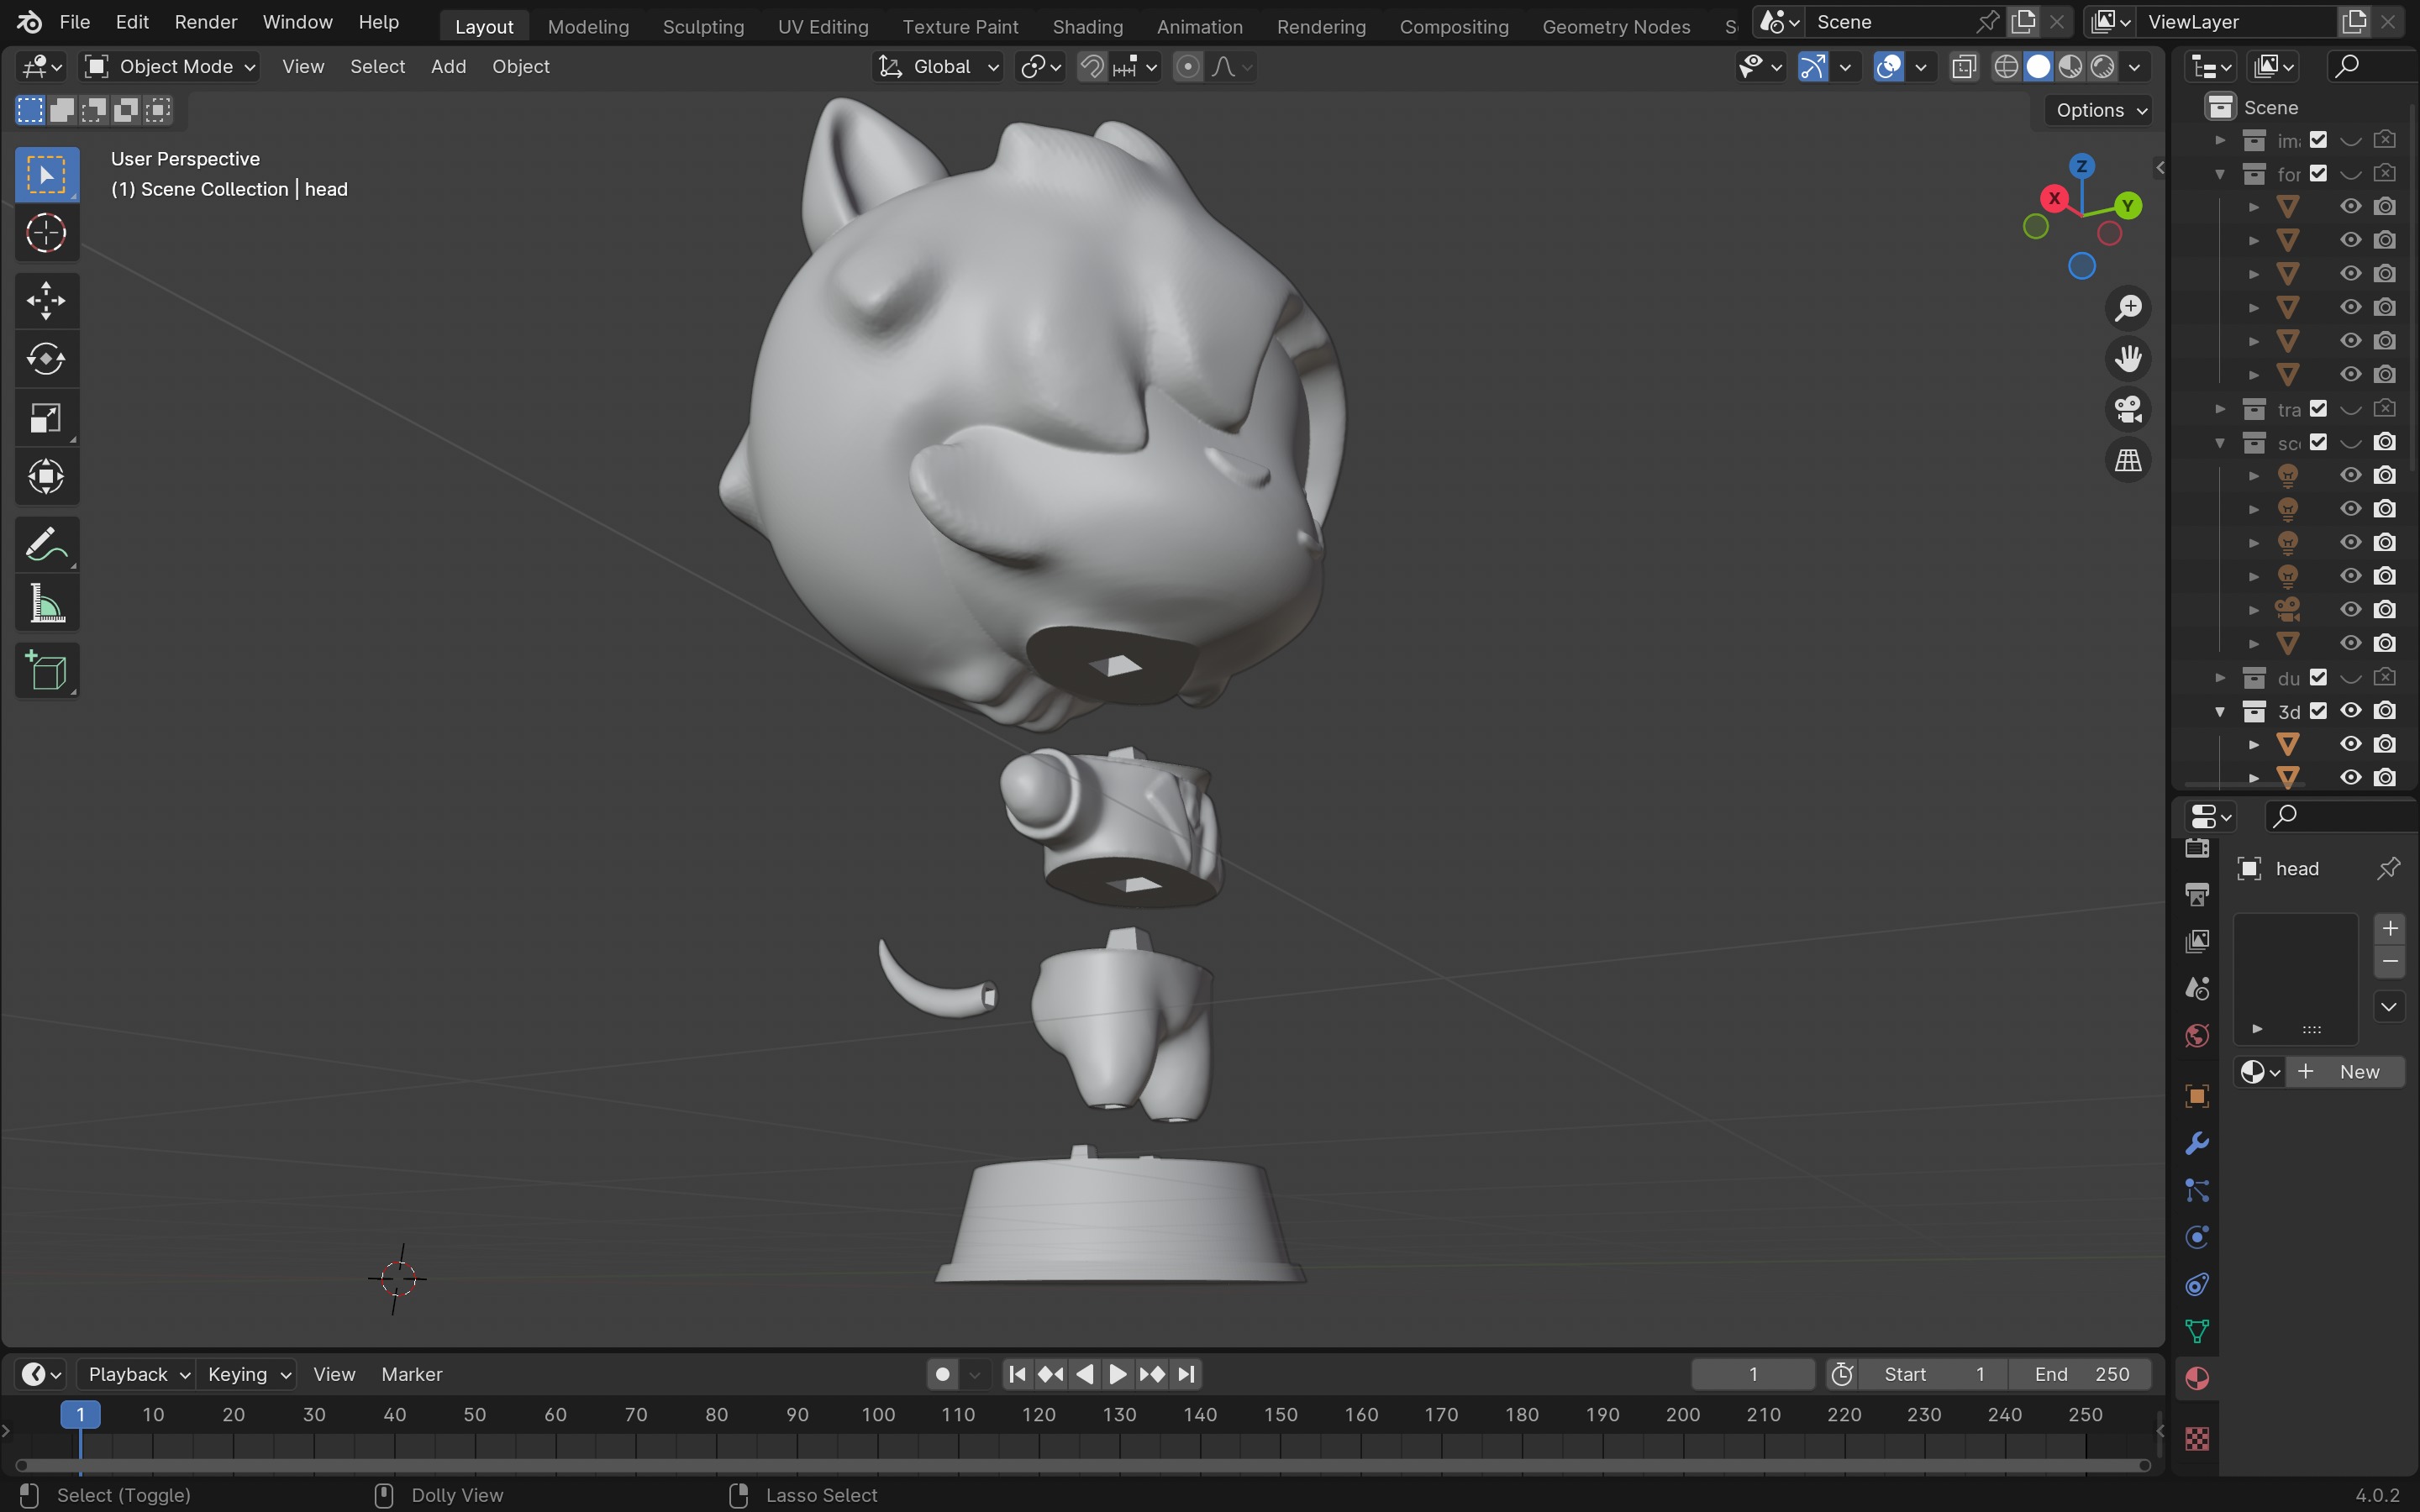Open the Texture properties tab checker icon
Screen dimensions: 2420x1512
(x=2197, y=1439)
